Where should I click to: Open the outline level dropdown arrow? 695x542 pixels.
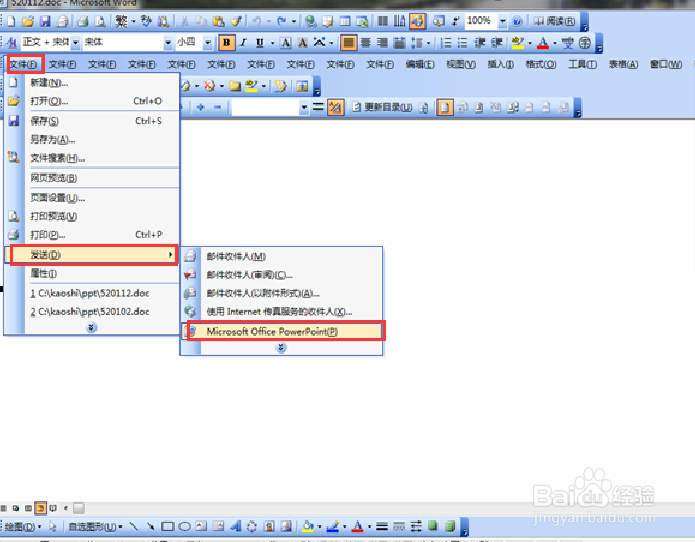click(304, 107)
